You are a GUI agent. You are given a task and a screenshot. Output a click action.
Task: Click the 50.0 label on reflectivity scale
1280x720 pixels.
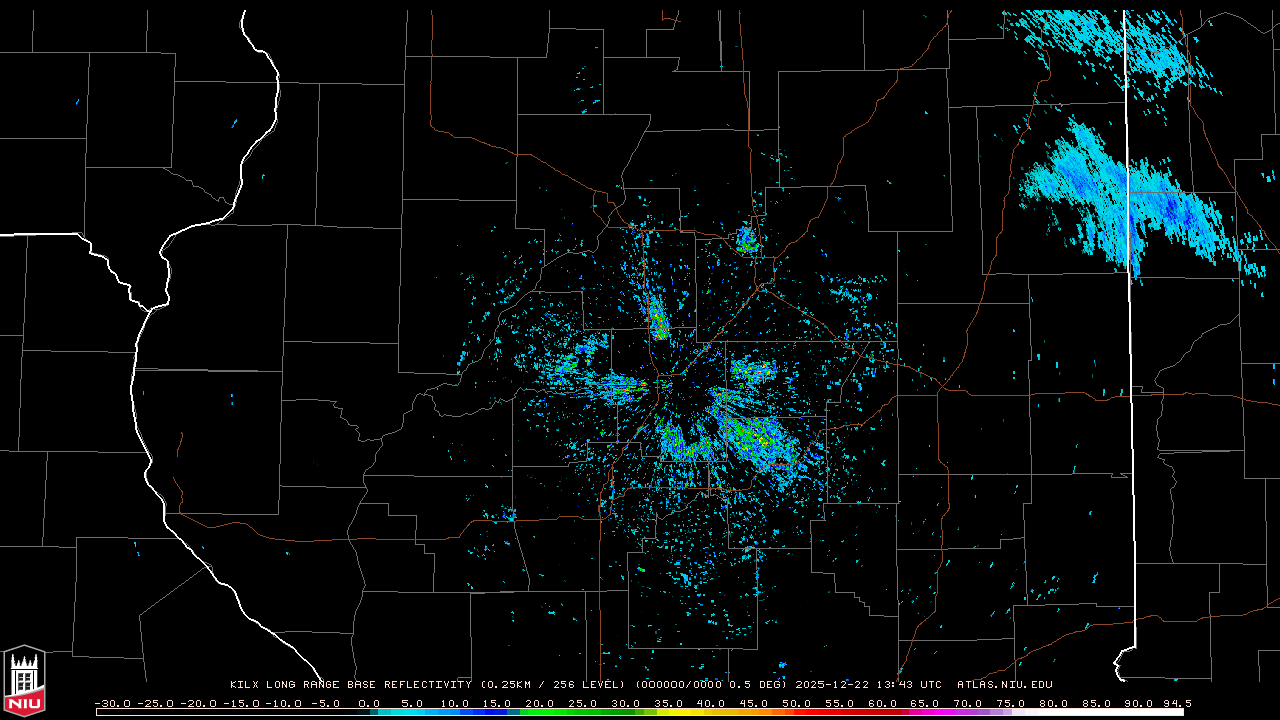coord(797,703)
